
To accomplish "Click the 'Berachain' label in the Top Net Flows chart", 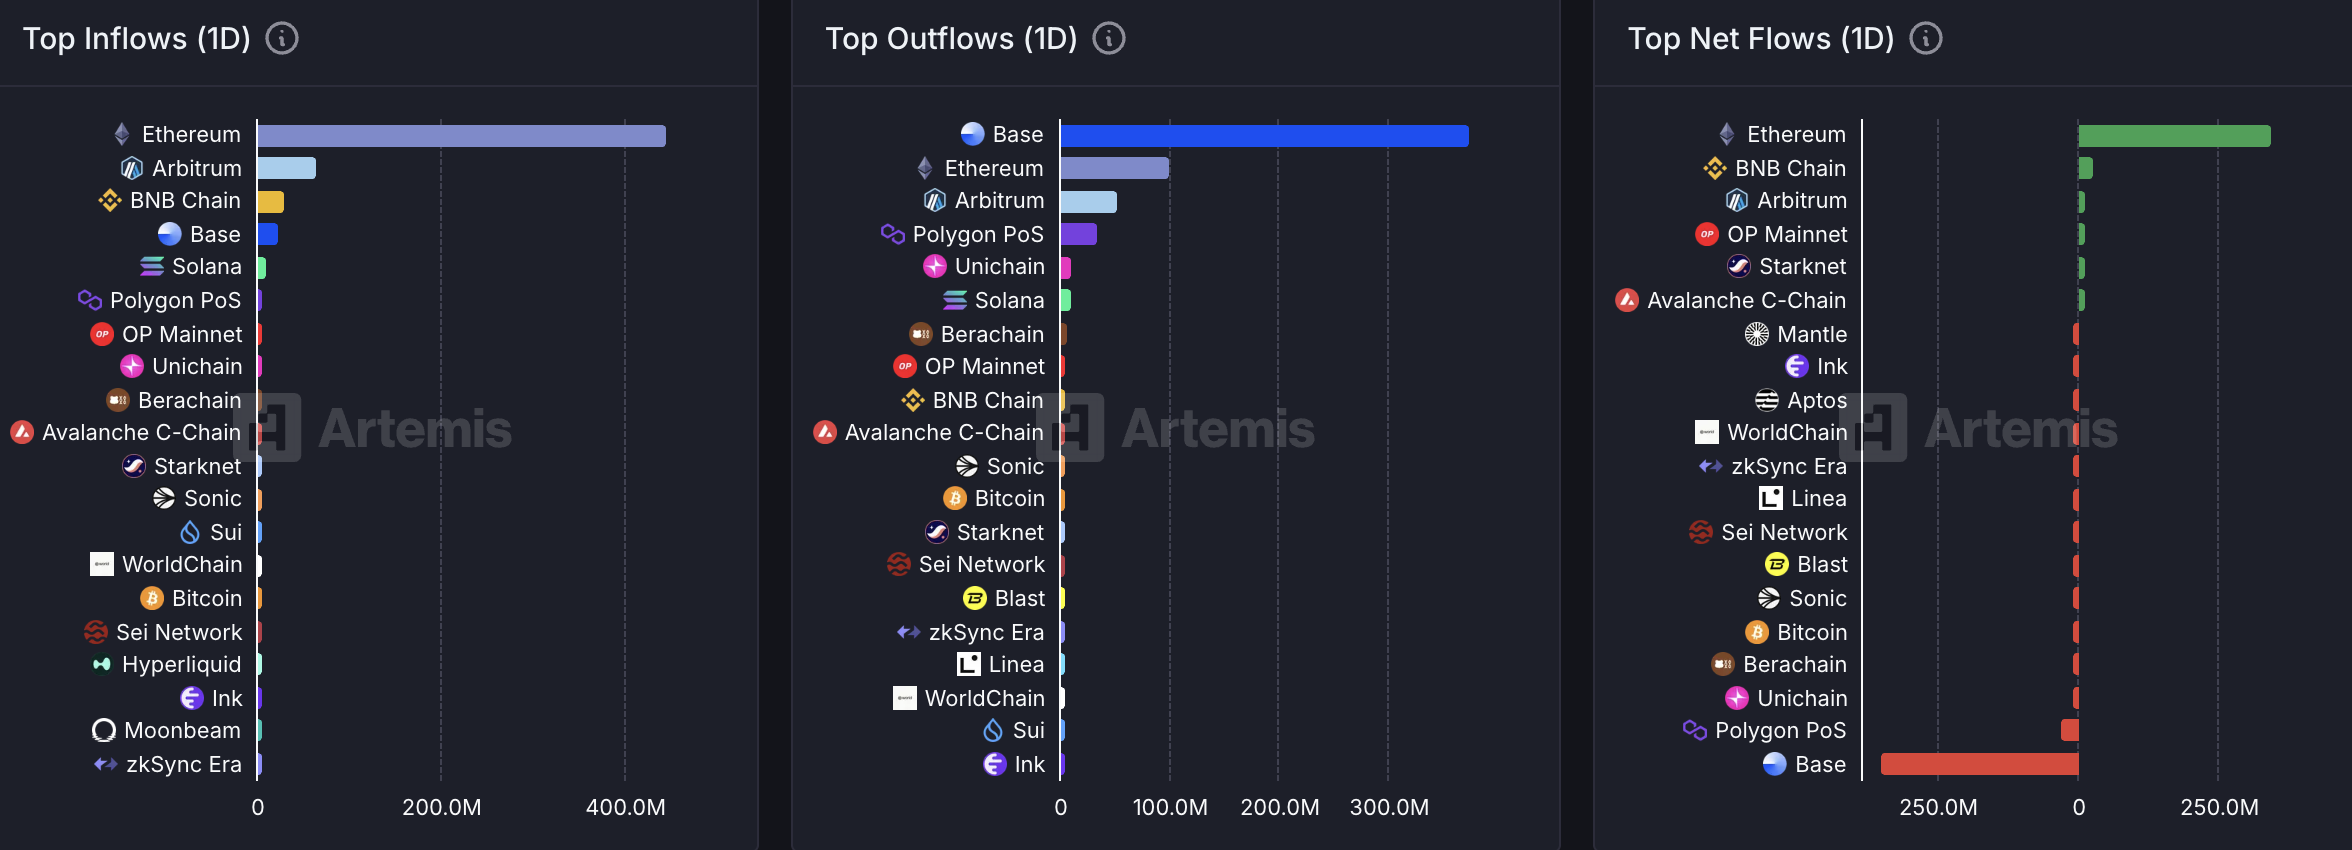I will click(1795, 664).
